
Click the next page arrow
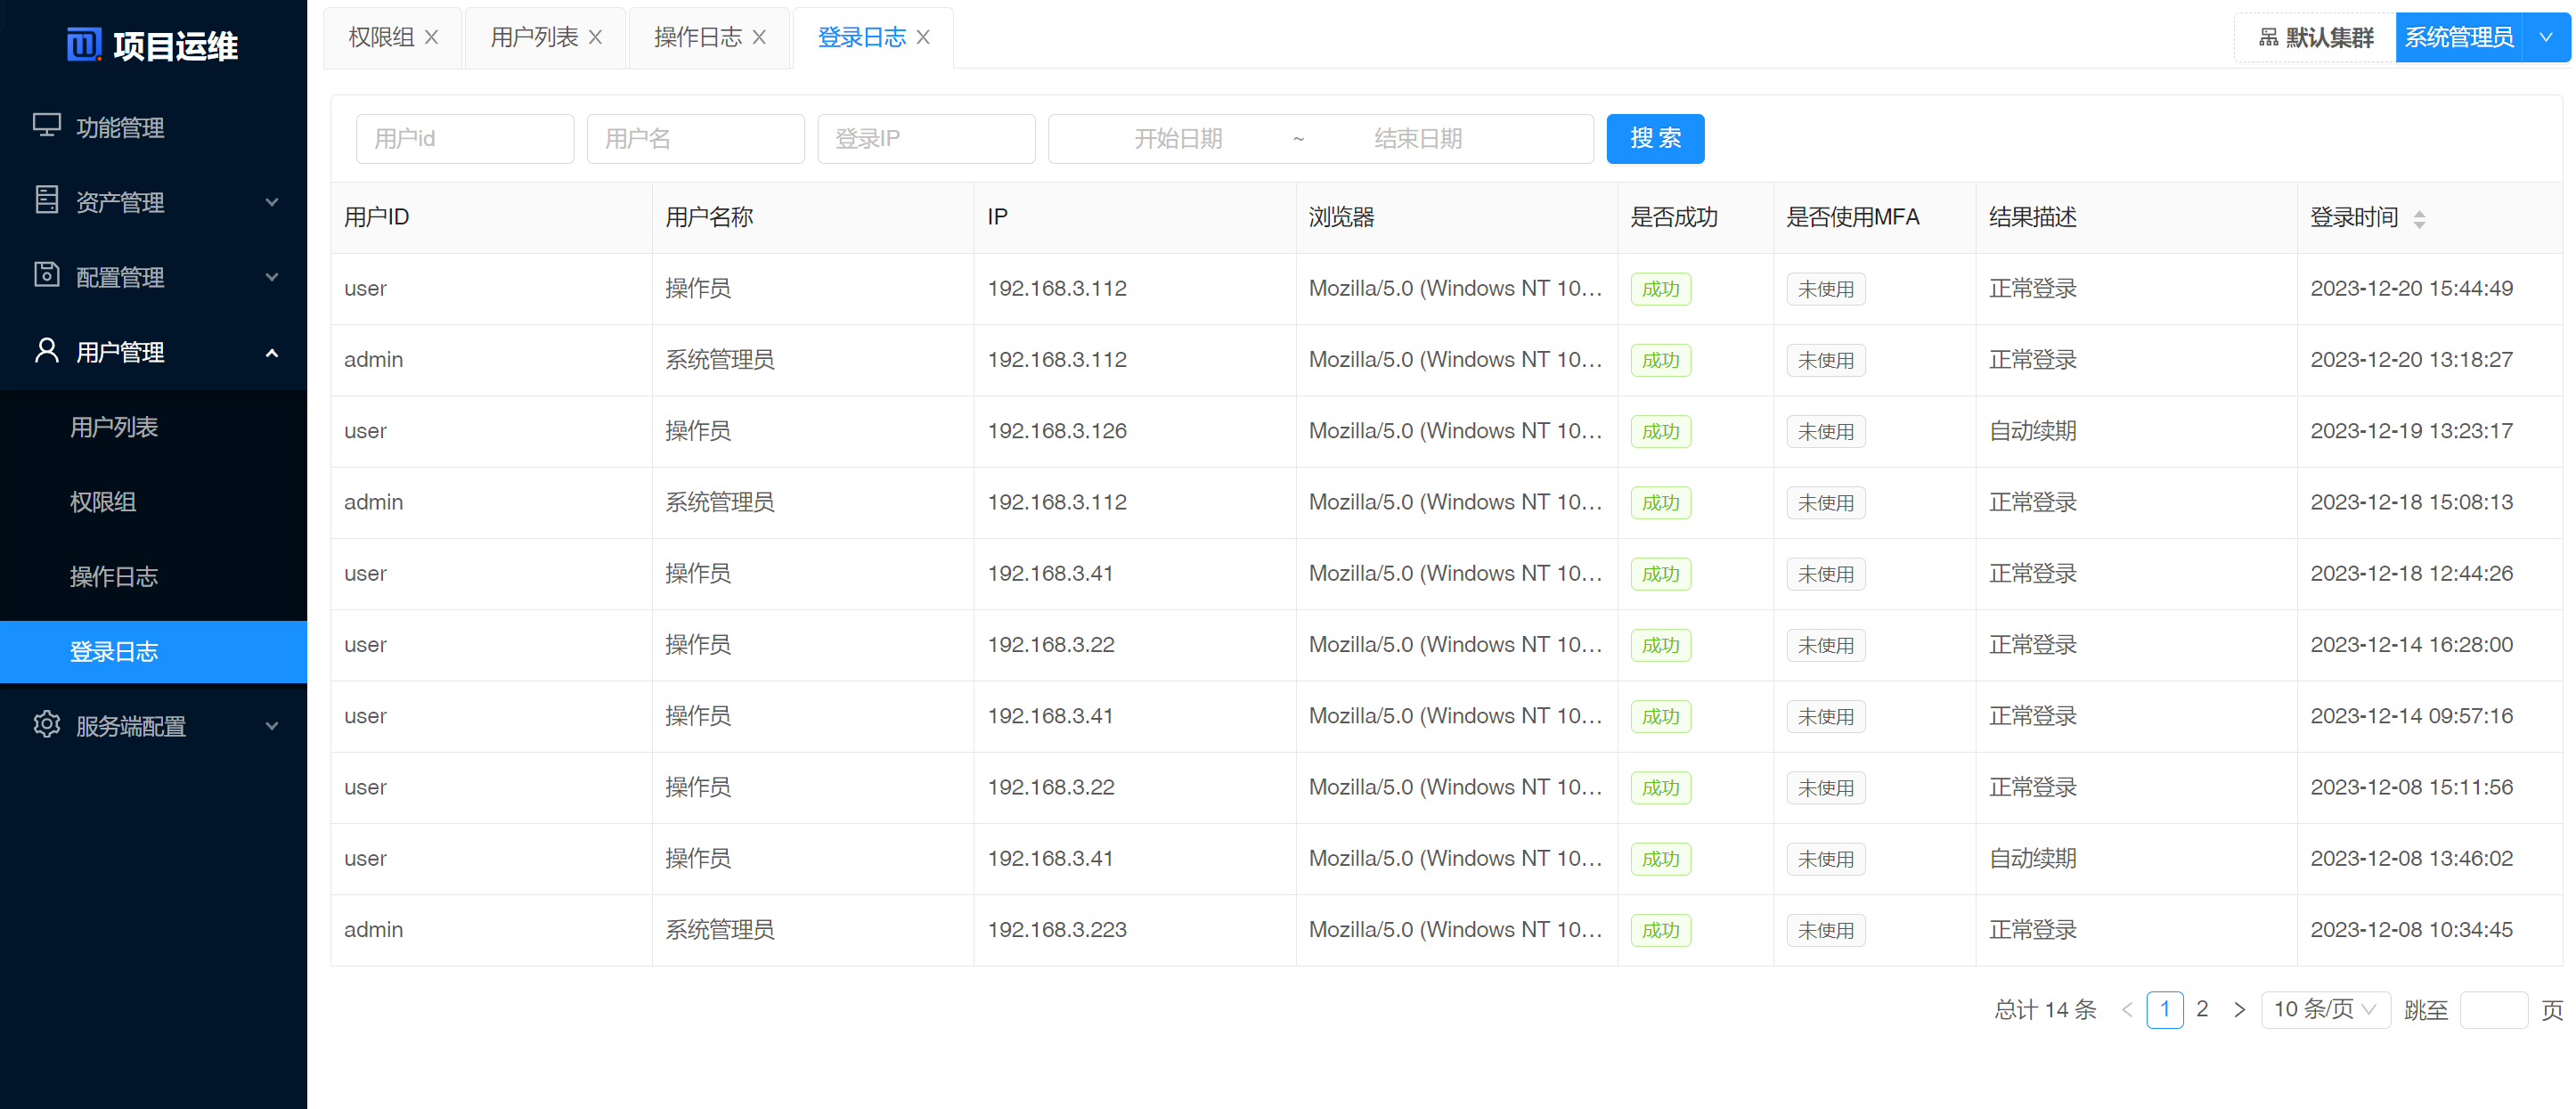click(x=2239, y=1009)
